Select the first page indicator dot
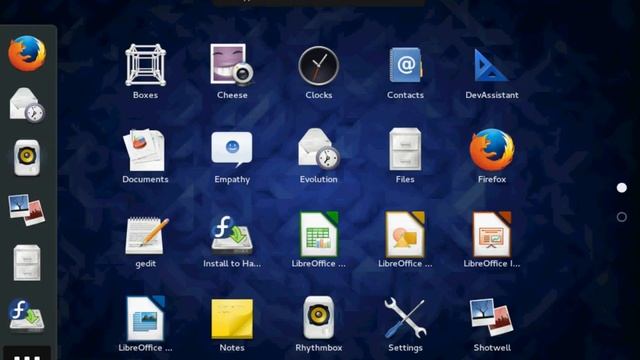 click(622, 187)
